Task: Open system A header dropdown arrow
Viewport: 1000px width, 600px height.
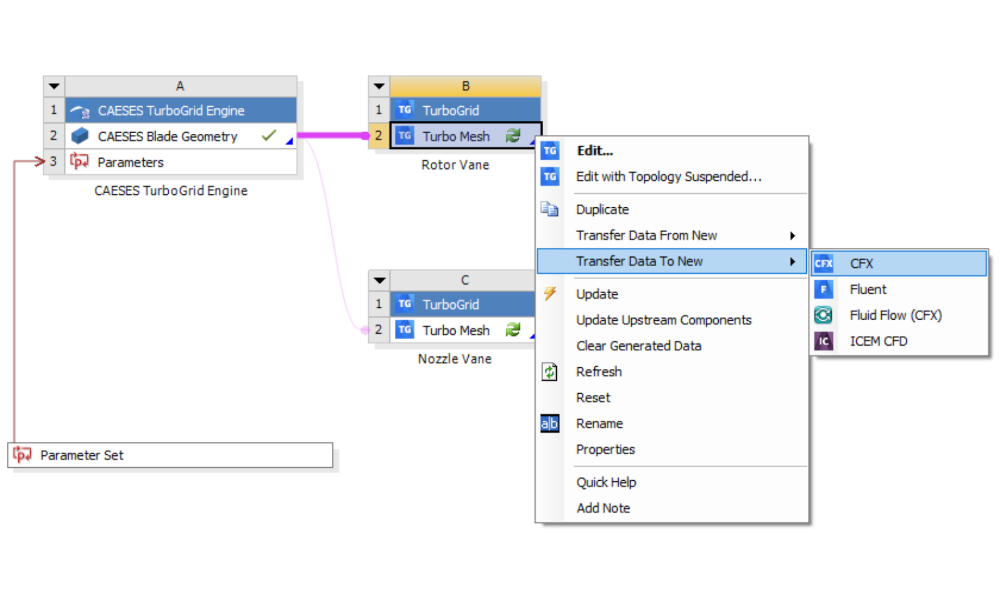Action: (55, 87)
